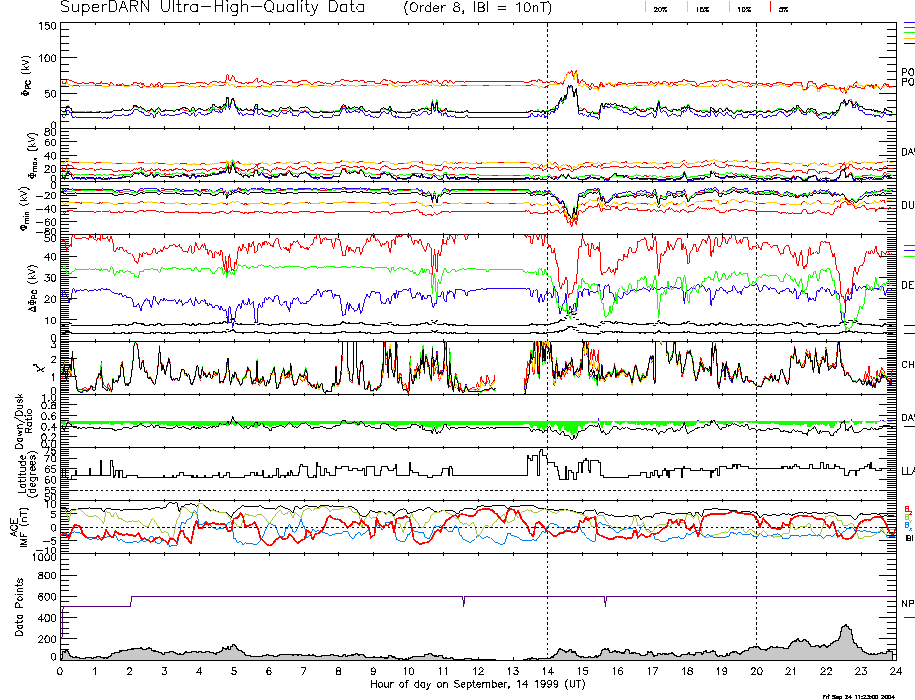The image size is (915, 700).
Task: Click the 'Hour of day on September, 14 1999' axis label
Action: pos(477,684)
